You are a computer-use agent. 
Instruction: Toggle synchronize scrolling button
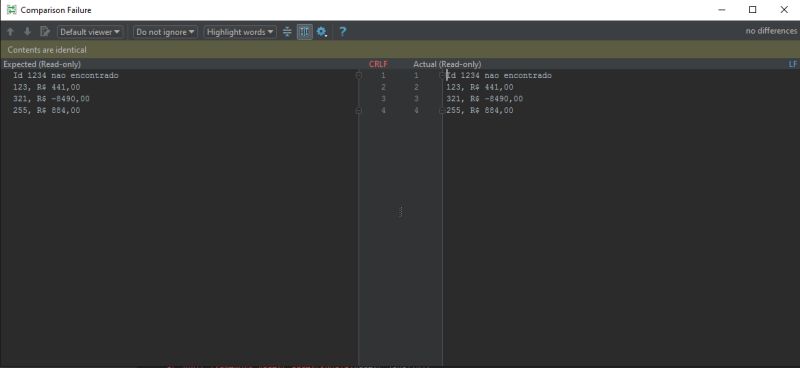(x=305, y=32)
